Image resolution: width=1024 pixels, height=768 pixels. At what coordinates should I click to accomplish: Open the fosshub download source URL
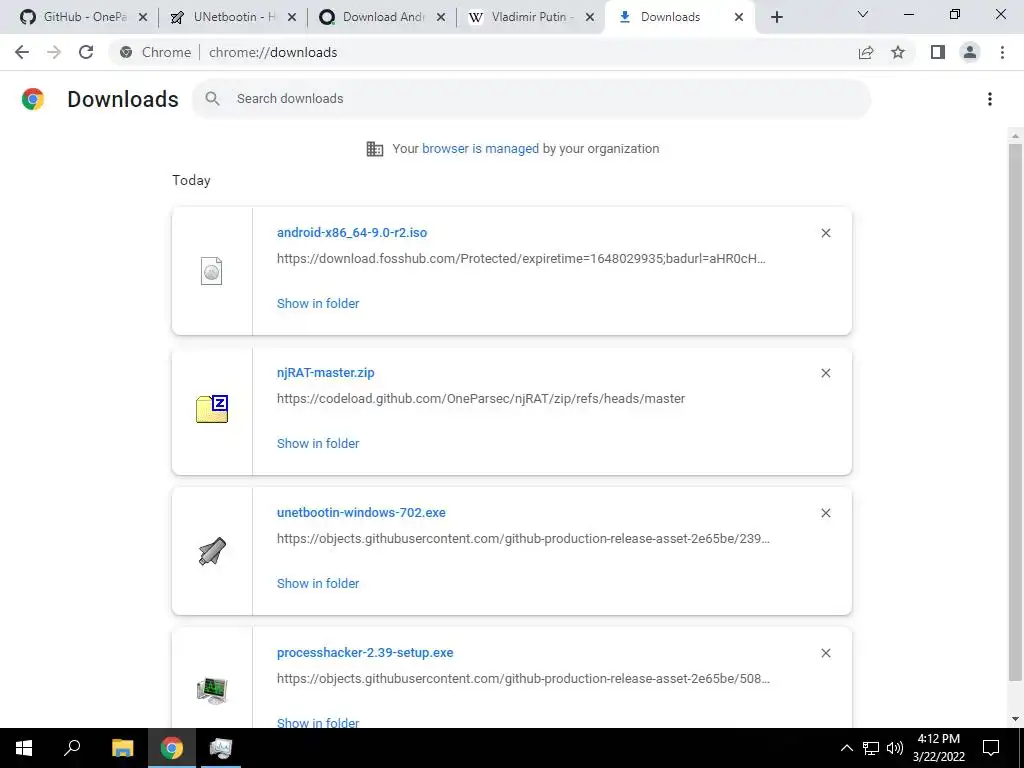click(x=520, y=258)
